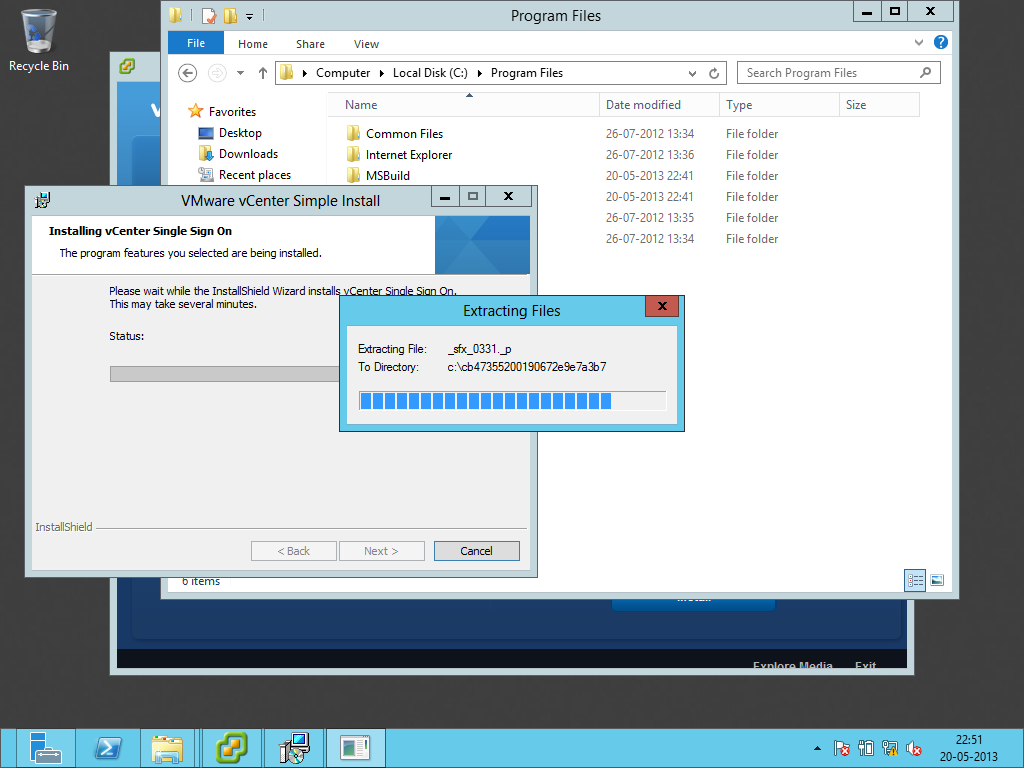Viewport: 1024px width, 768px height.
Task: Select Computer in the address breadcrumb
Action: 343,73
